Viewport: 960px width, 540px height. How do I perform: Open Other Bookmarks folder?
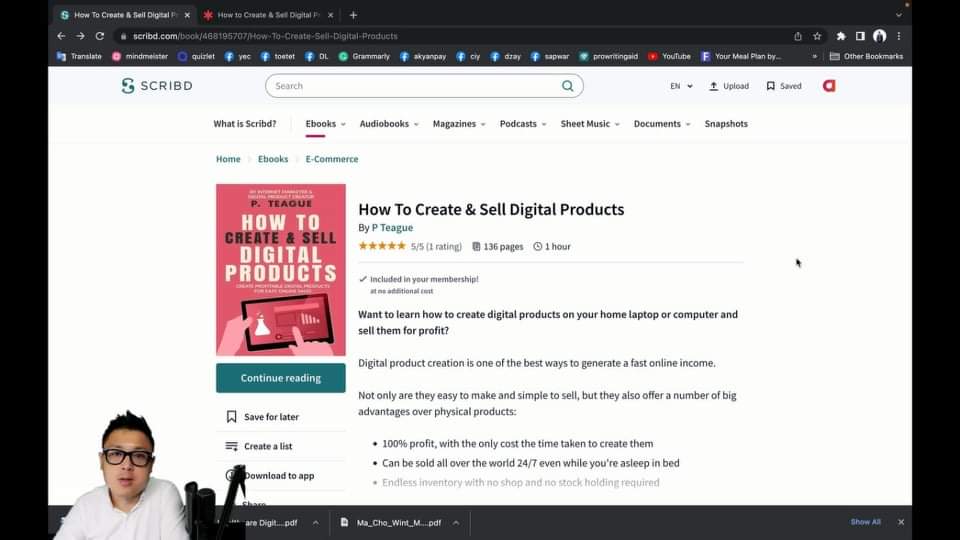point(866,56)
